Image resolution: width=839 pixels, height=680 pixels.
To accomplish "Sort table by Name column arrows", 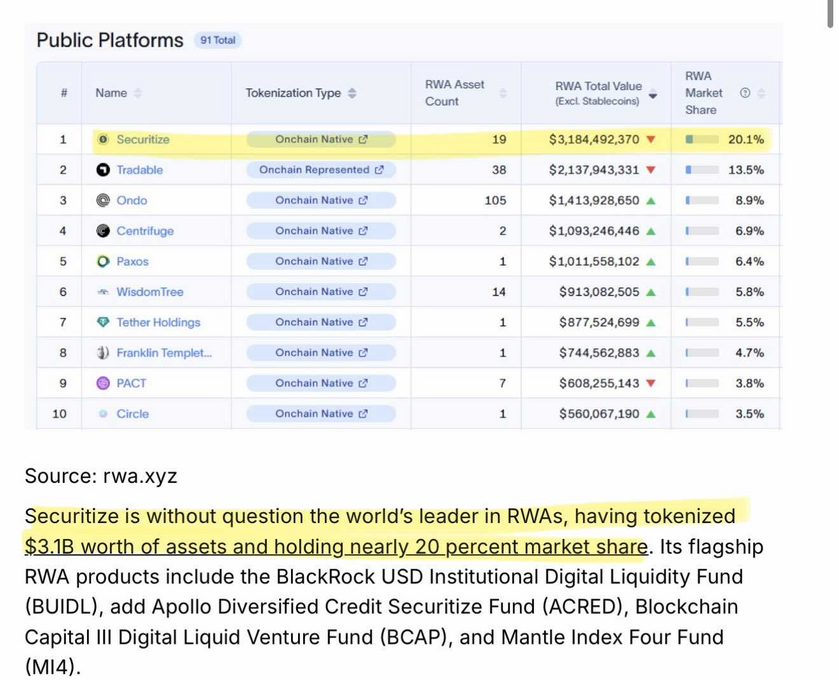I will click(138, 93).
